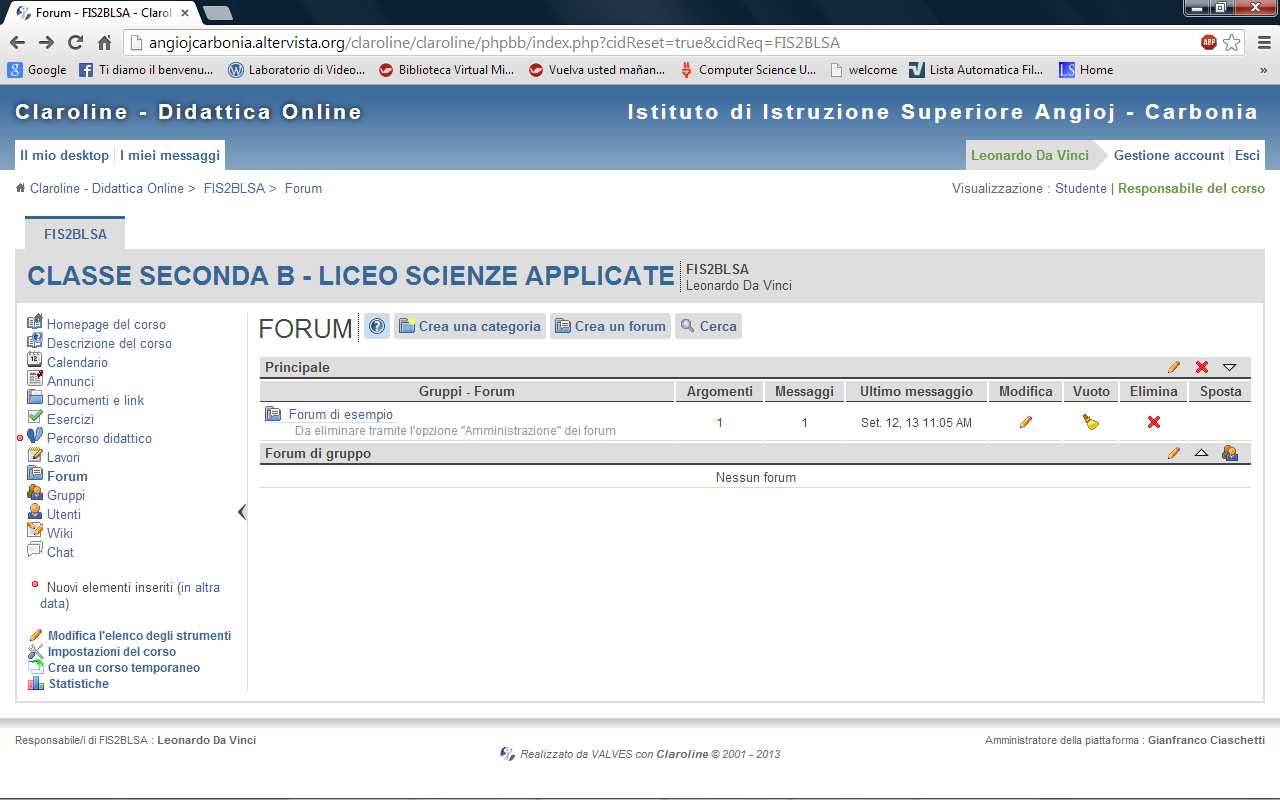Click the Crea una categoria button
The width and height of the screenshot is (1280, 800).
point(469,326)
